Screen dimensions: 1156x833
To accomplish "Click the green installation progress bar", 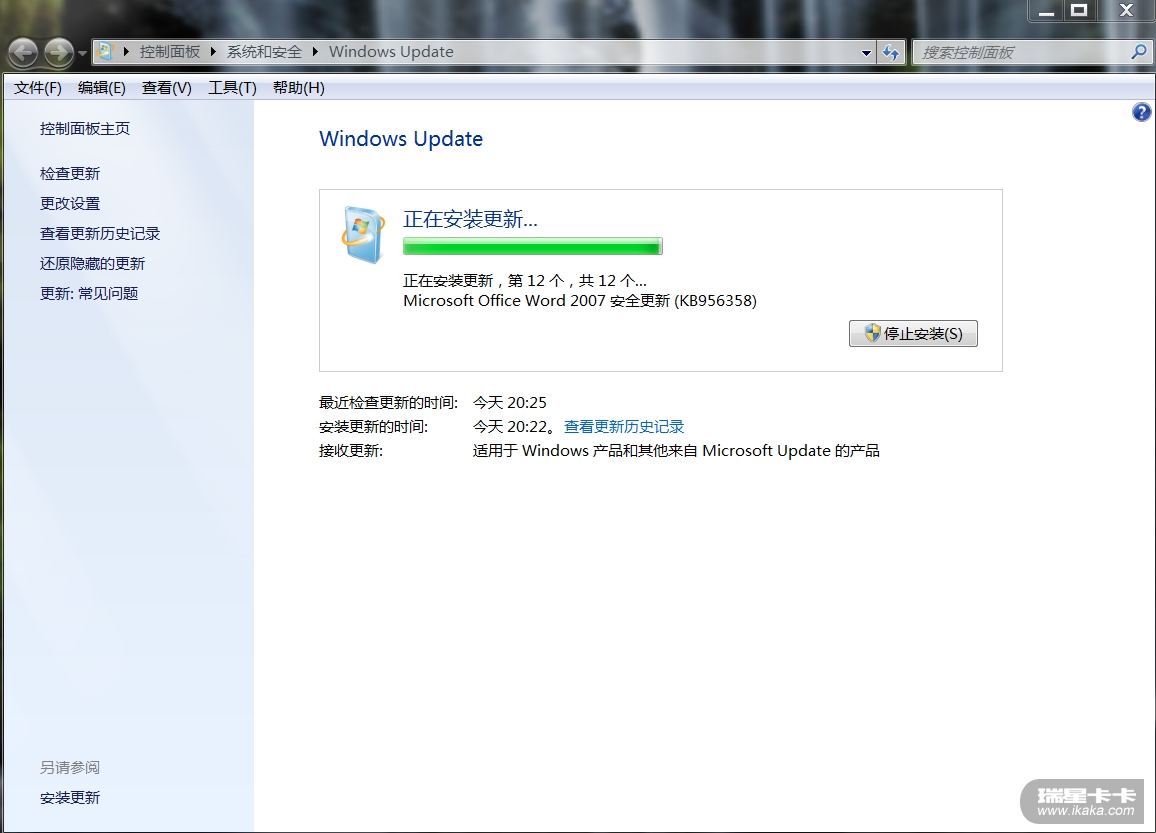I will (x=532, y=246).
